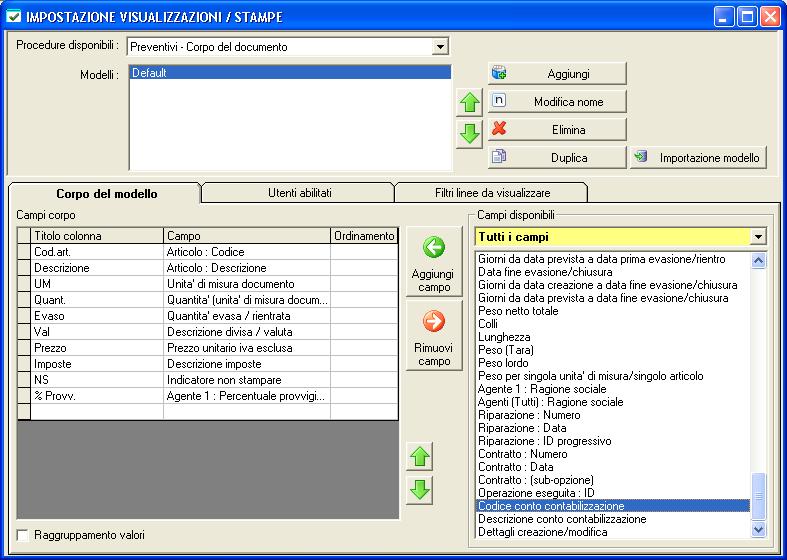Click the Importazione modello button
The image size is (787, 560).
click(699, 158)
